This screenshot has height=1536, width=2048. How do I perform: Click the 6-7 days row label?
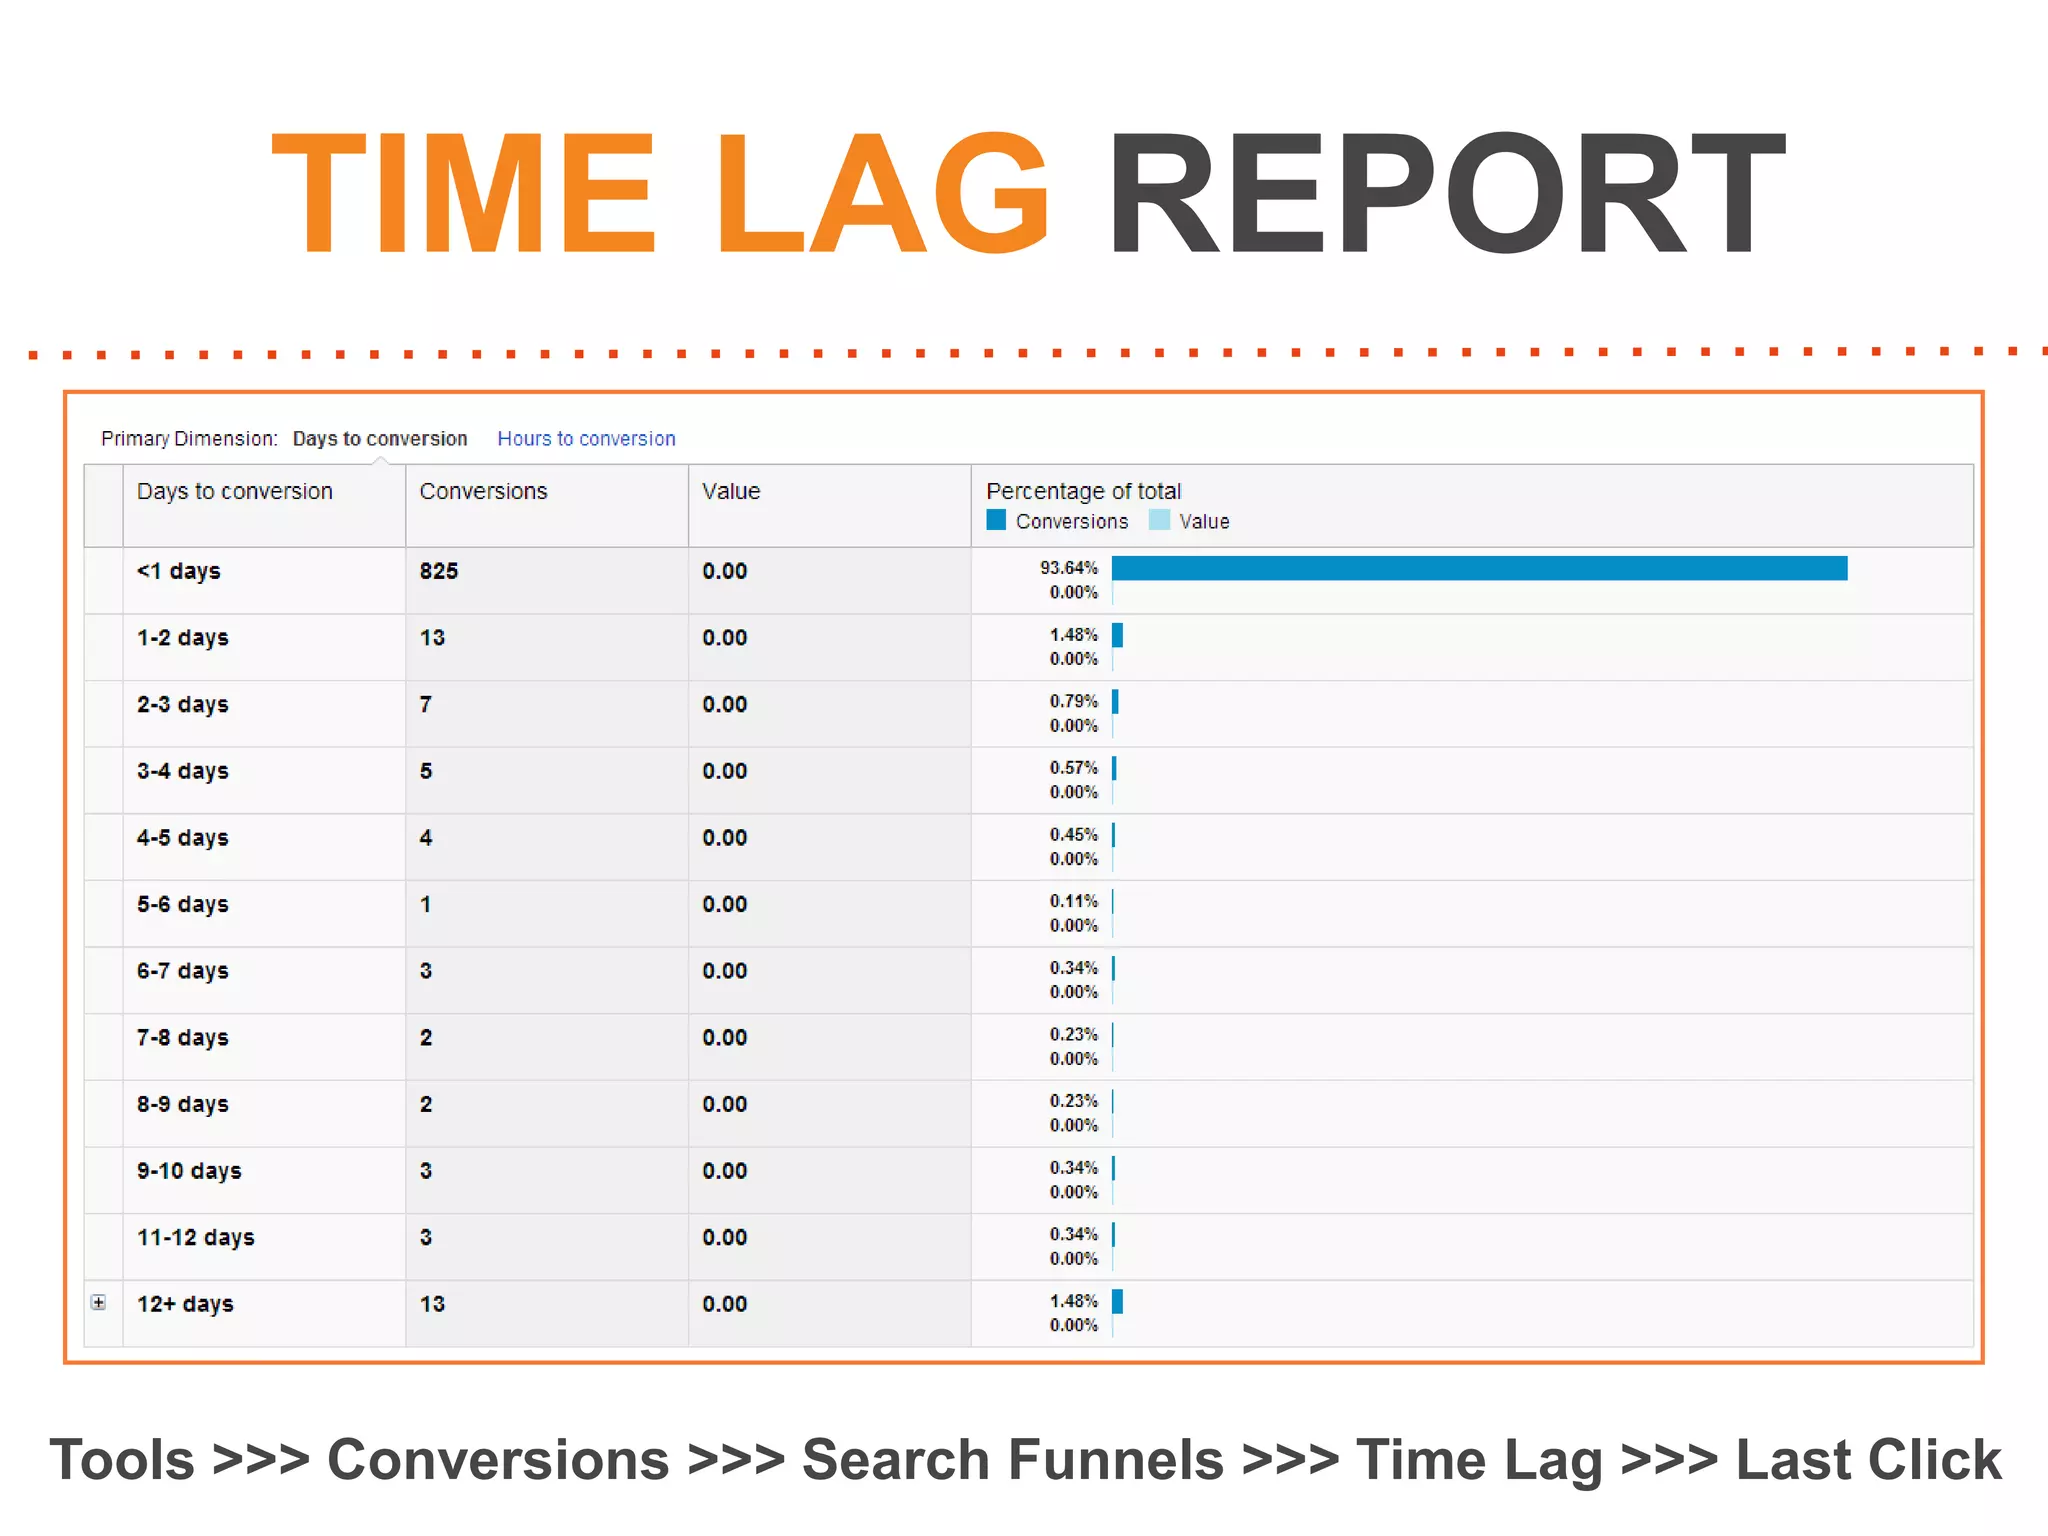click(x=182, y=971)
